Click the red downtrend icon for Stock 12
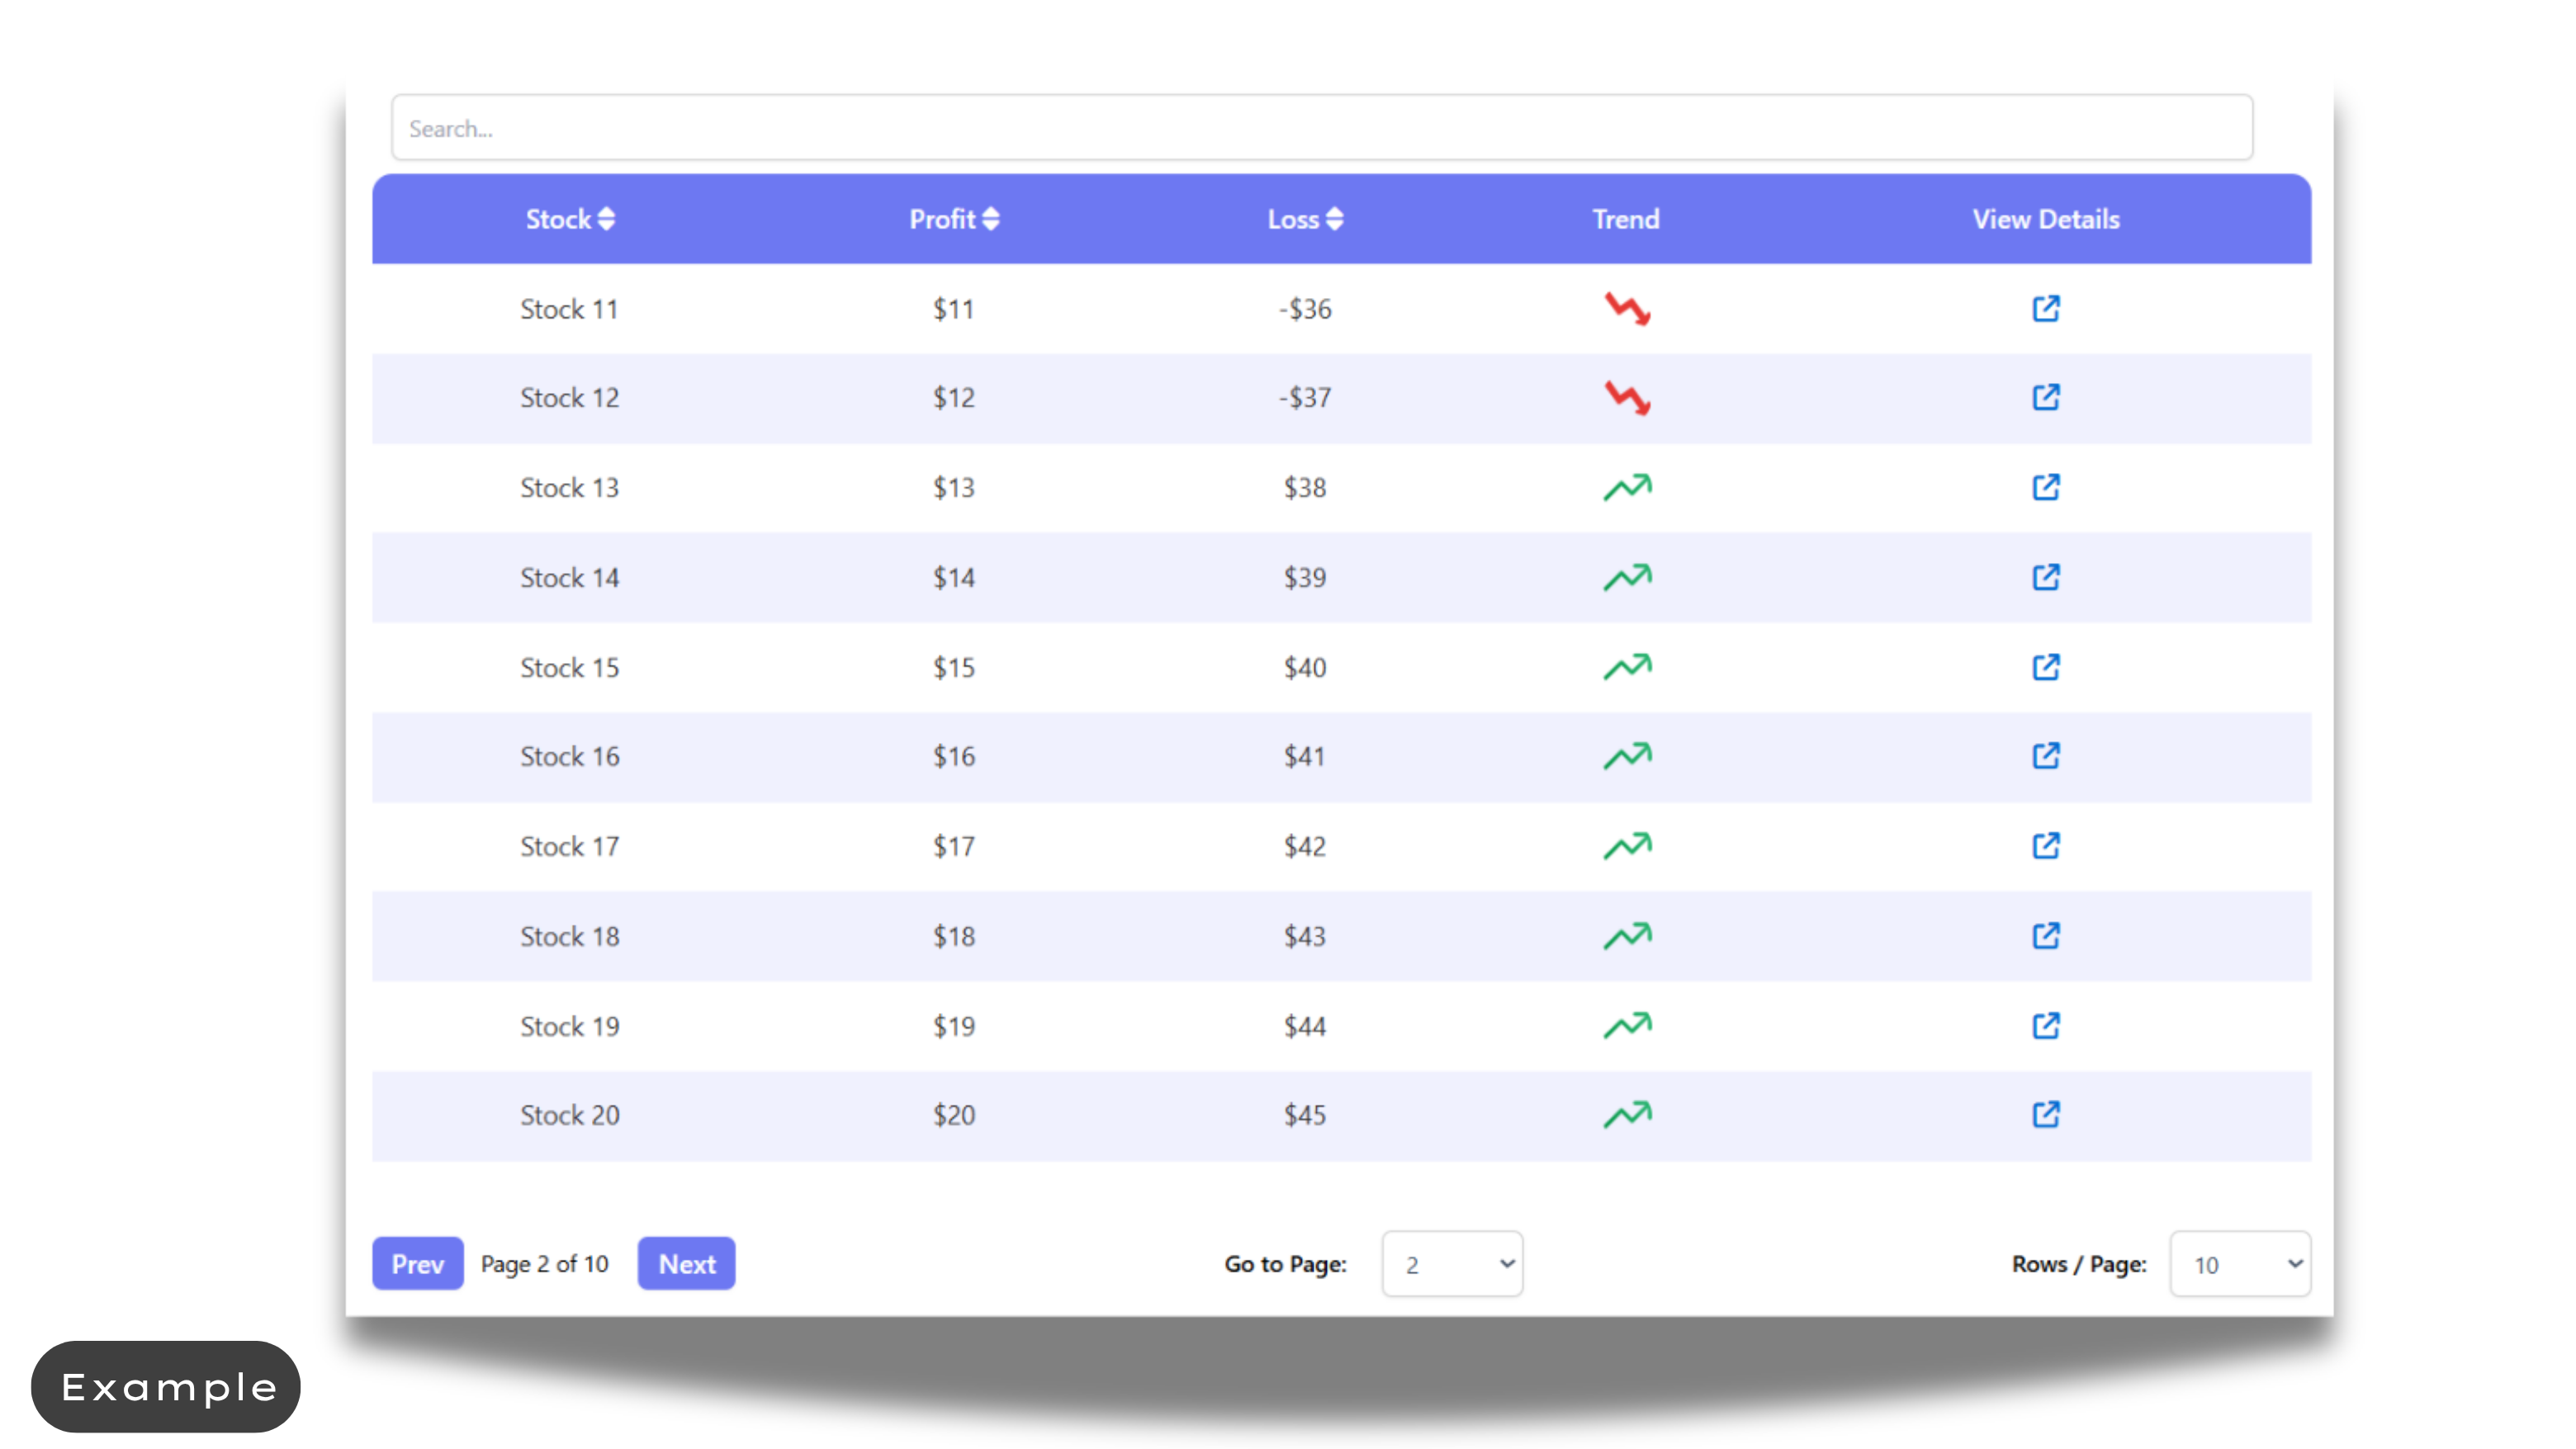The width and height of the screenshot is (2576, 1449). click(1627, 397)
